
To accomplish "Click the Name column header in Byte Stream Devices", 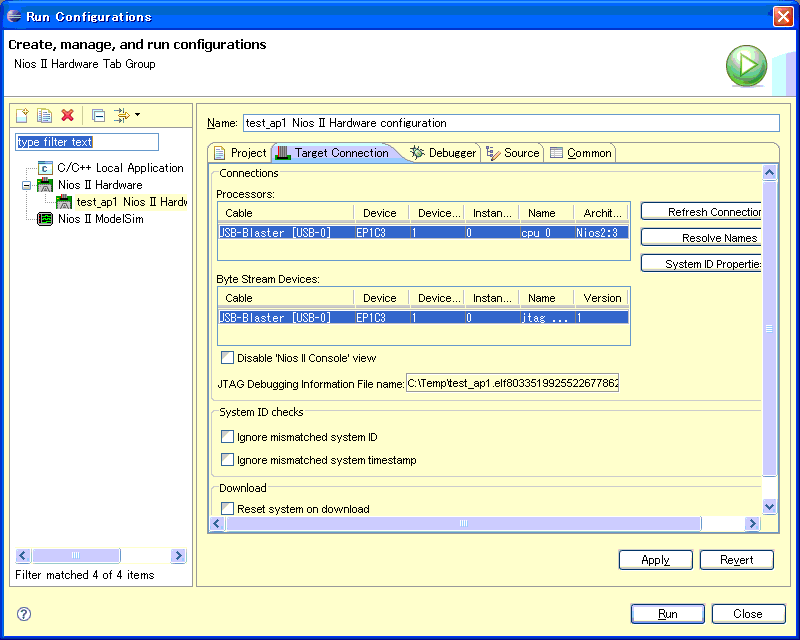I will click(x=546, y=298).
